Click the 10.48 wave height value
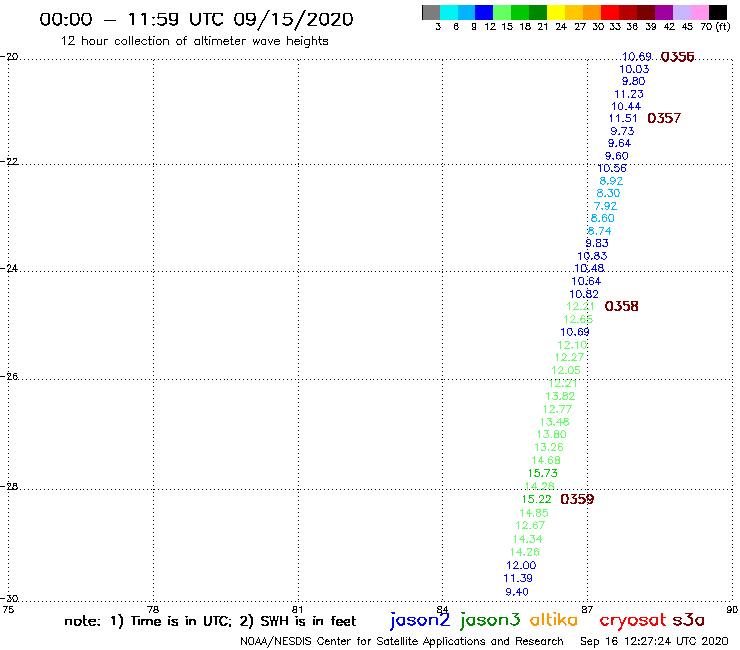The width and height of the screenshot is (740, 650). 589,269
